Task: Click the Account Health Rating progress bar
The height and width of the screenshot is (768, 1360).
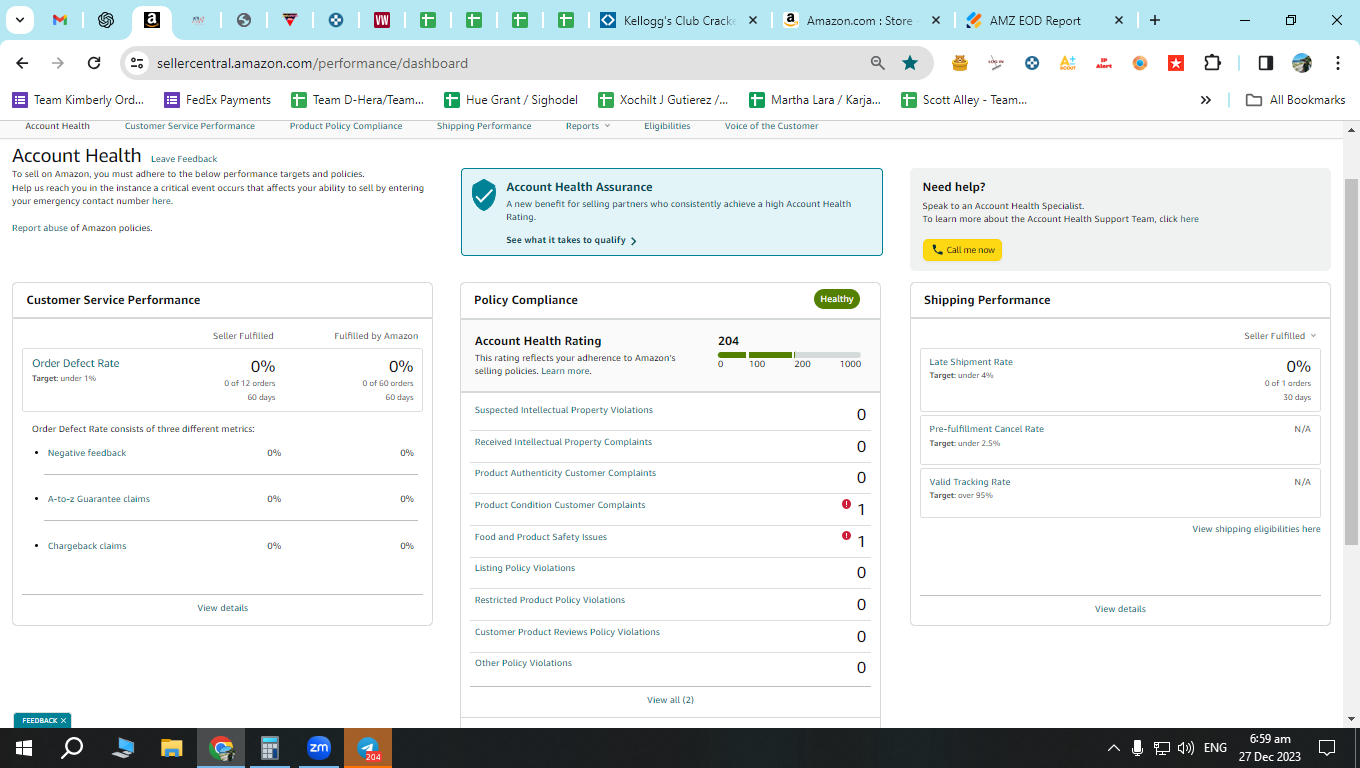Action: coord(789,355)
